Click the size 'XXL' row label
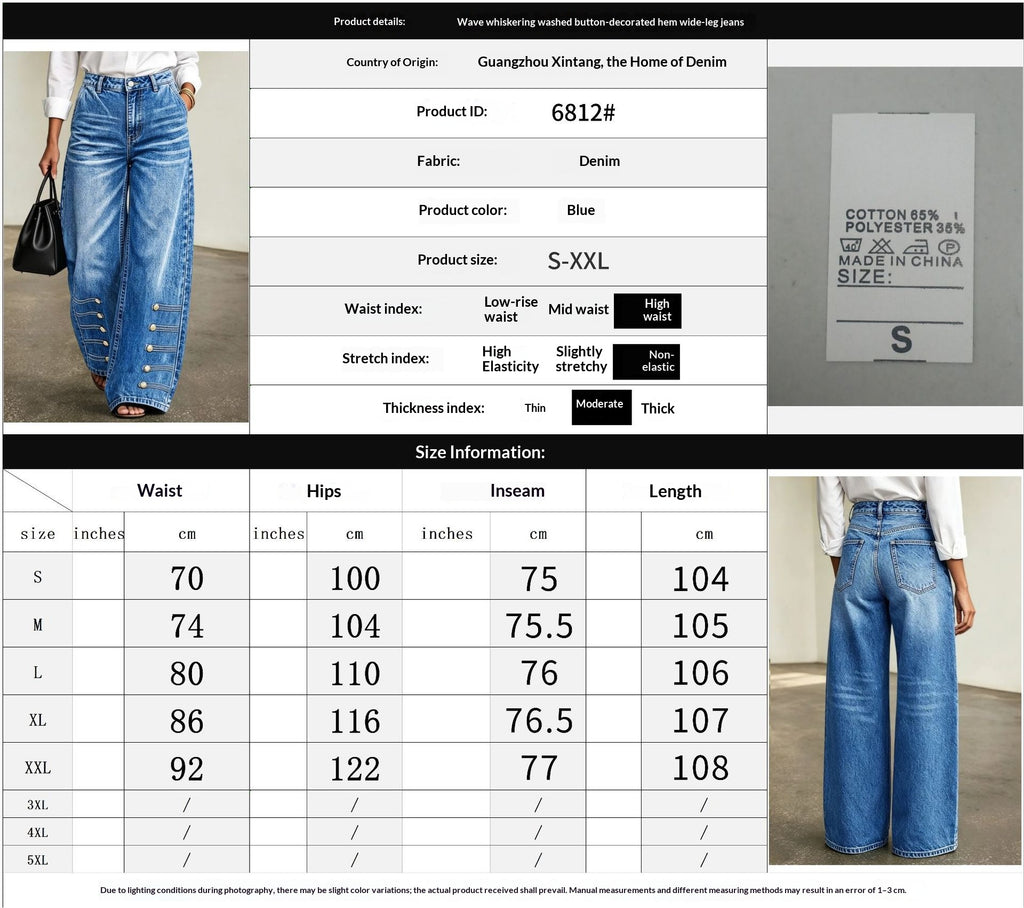 37,768
